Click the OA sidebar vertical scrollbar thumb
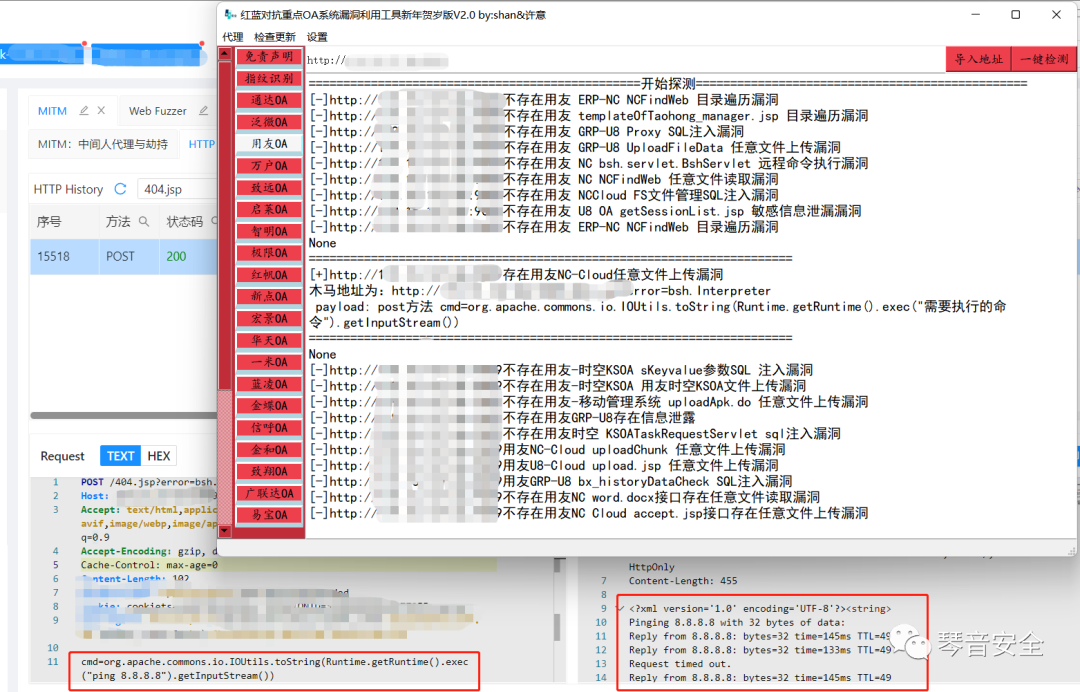Image resolution: width=1080 pixels, height=692 pixels. pyautogui.click(x=225, y=226)
